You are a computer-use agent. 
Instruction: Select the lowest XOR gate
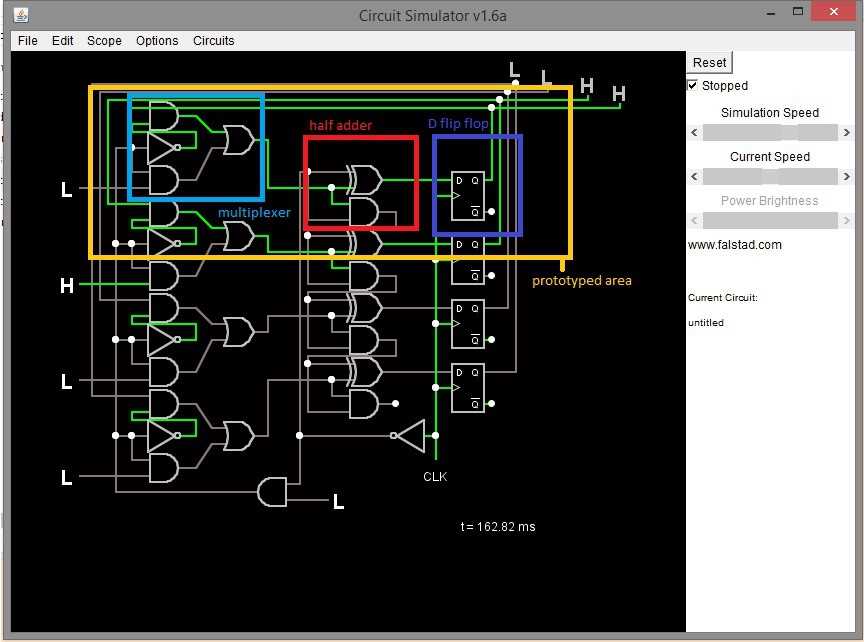click(365, 372)
